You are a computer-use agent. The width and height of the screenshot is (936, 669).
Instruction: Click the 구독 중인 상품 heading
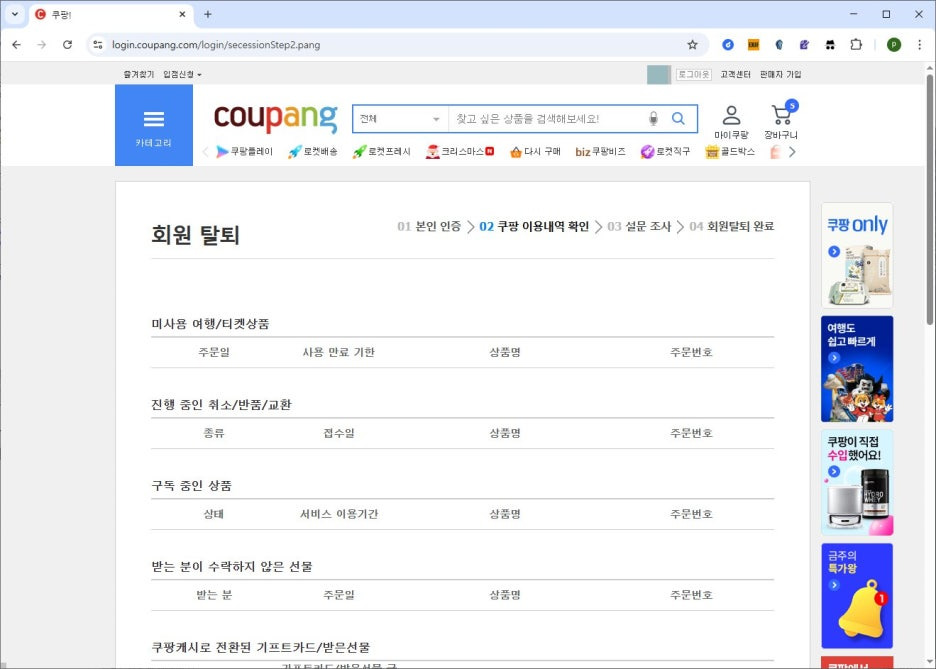[x=192, y=485]
